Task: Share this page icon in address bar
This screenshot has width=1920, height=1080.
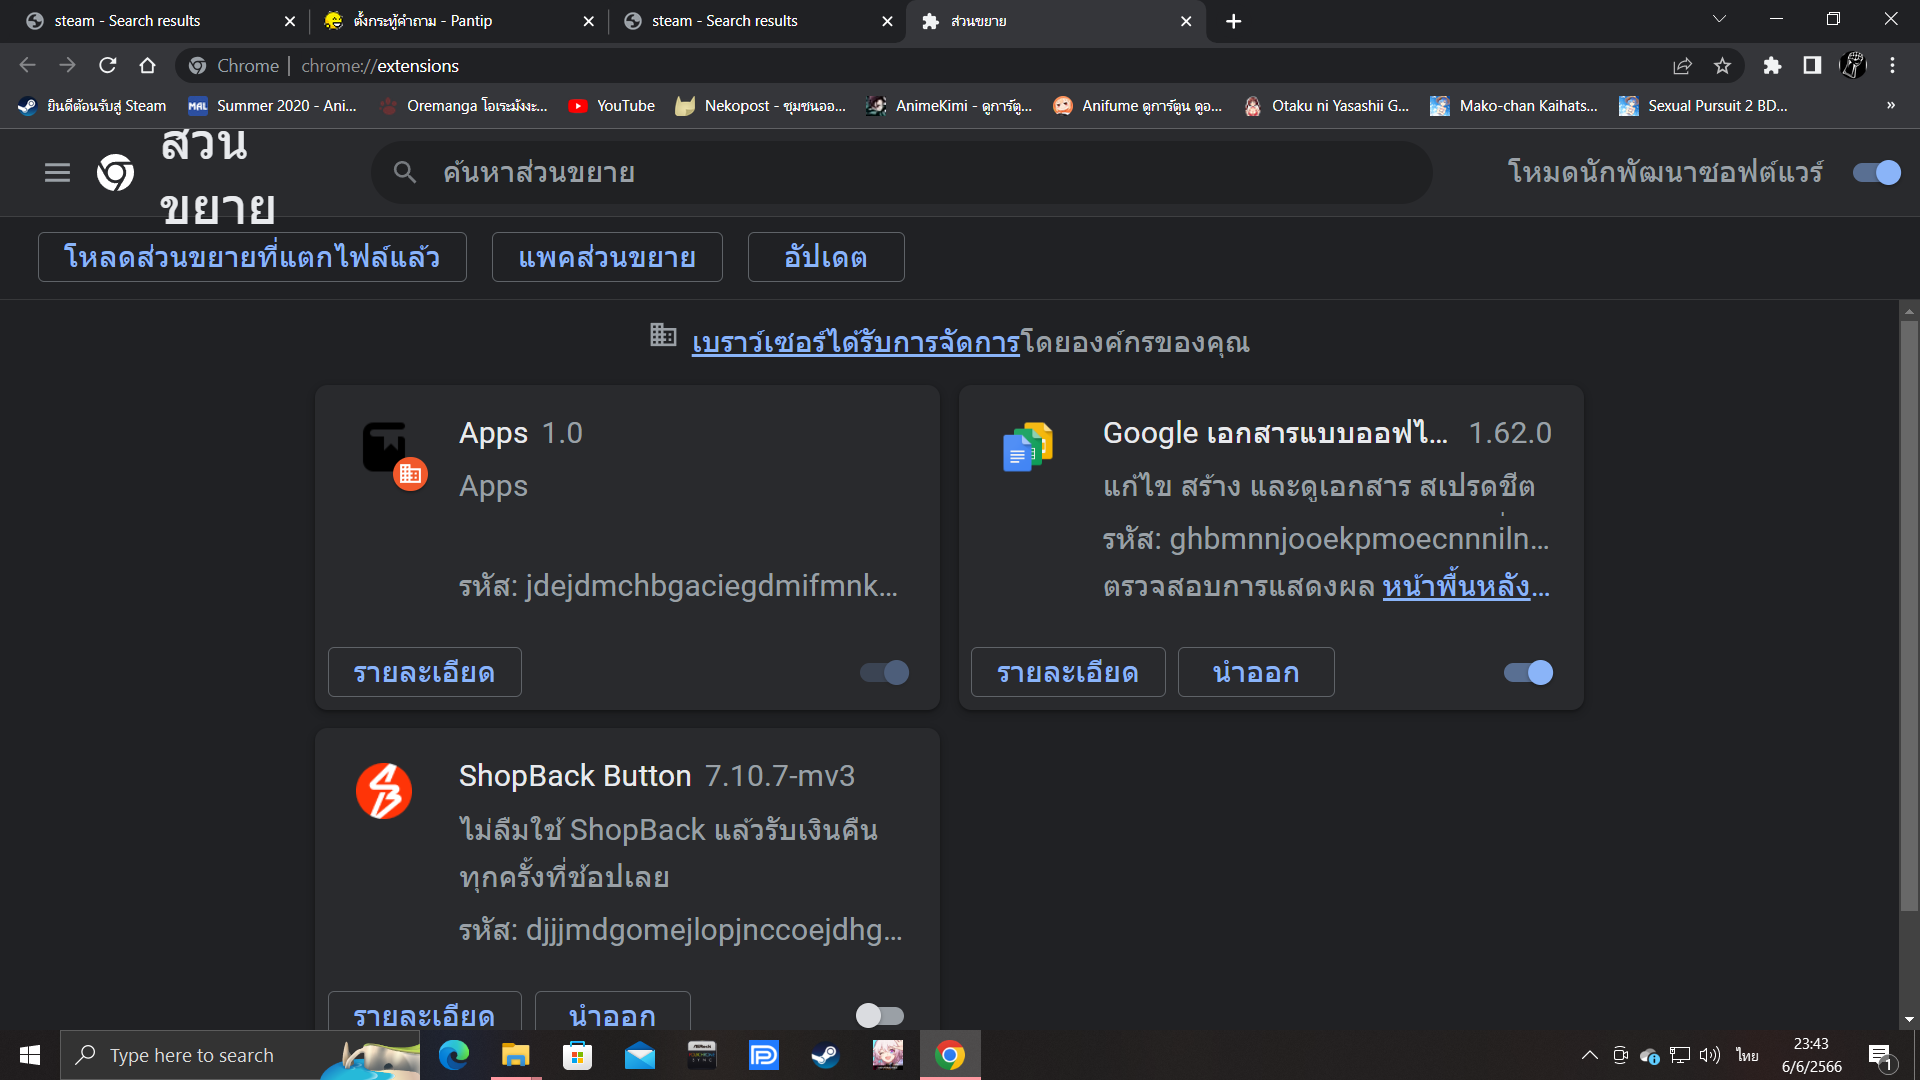Action: 1682,66
